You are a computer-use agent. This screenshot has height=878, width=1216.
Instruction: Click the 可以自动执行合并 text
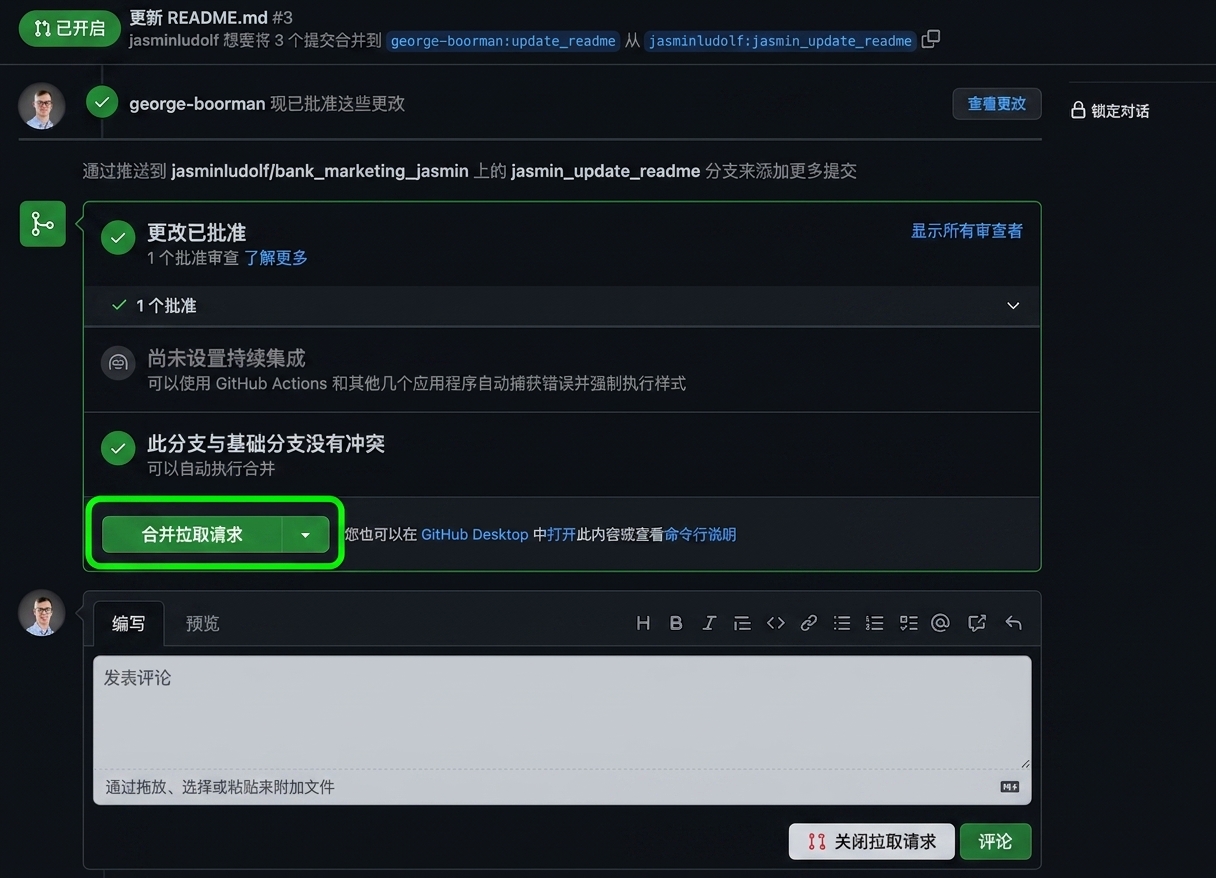click(x=211, y=469)
